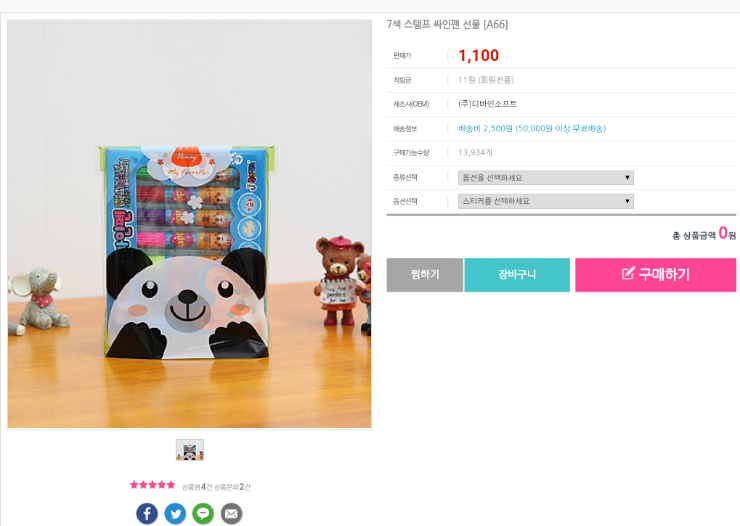The width and height of the screenshot is (740, 526).
Task: Share product via Twitter bird icon
Action: point(175,513)
